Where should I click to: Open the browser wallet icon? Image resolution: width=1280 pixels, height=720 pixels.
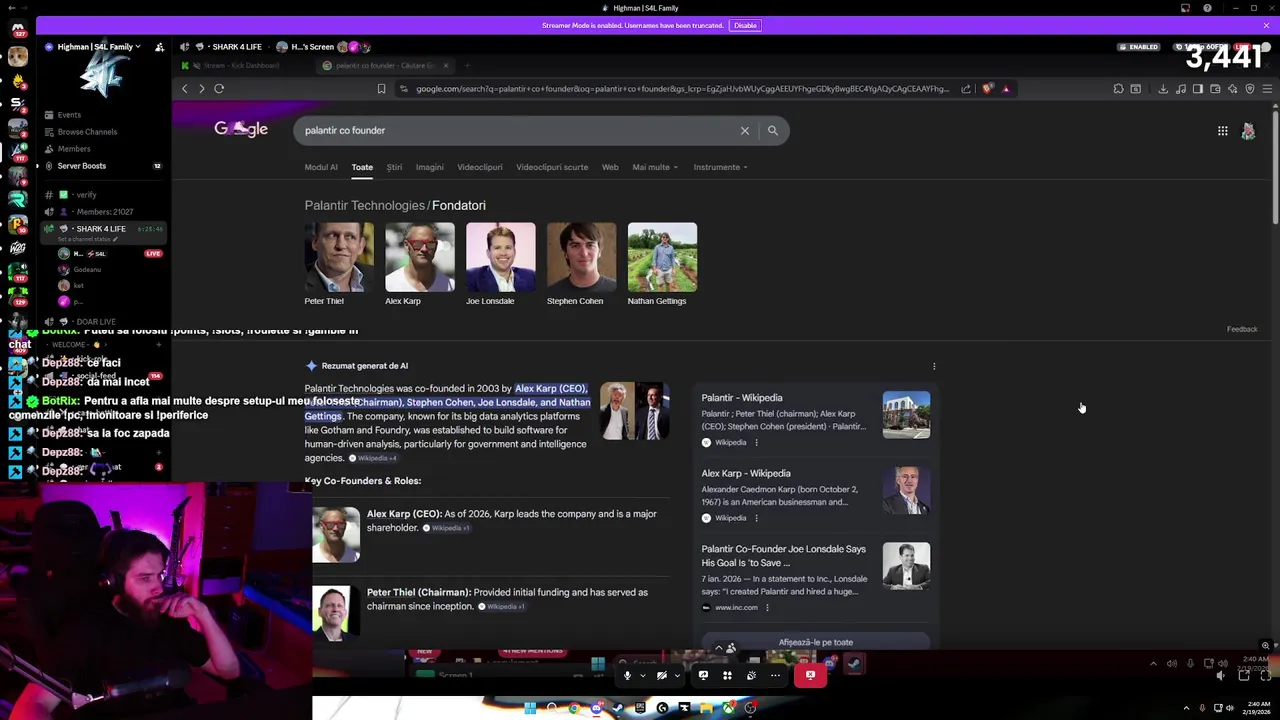click(1215, 89)
